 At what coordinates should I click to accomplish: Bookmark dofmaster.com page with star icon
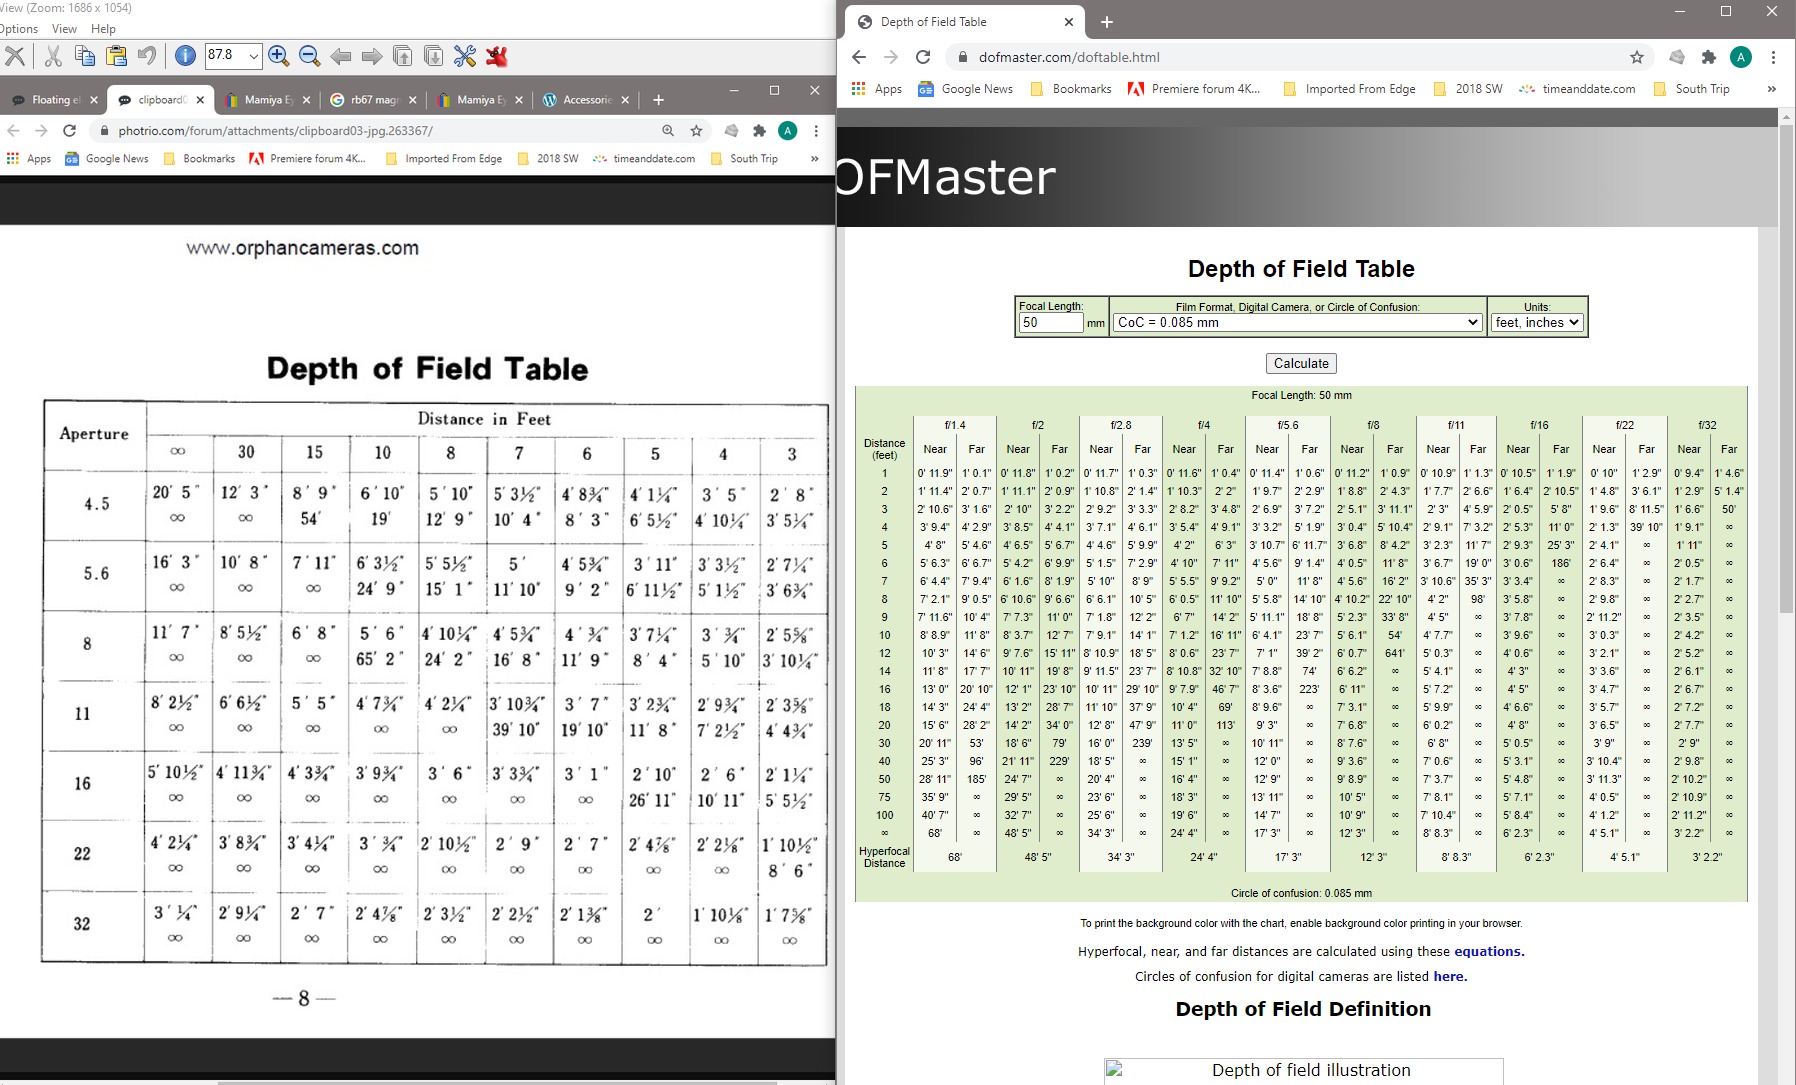tap(1636, 57)
